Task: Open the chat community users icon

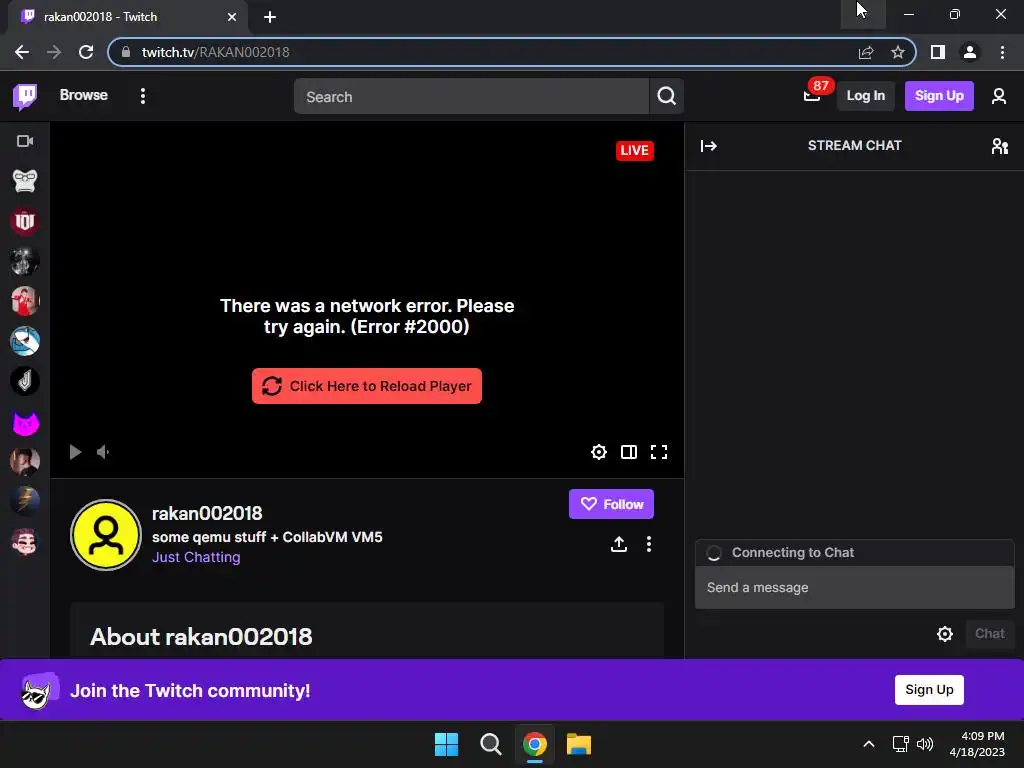Action: (999, 146)
